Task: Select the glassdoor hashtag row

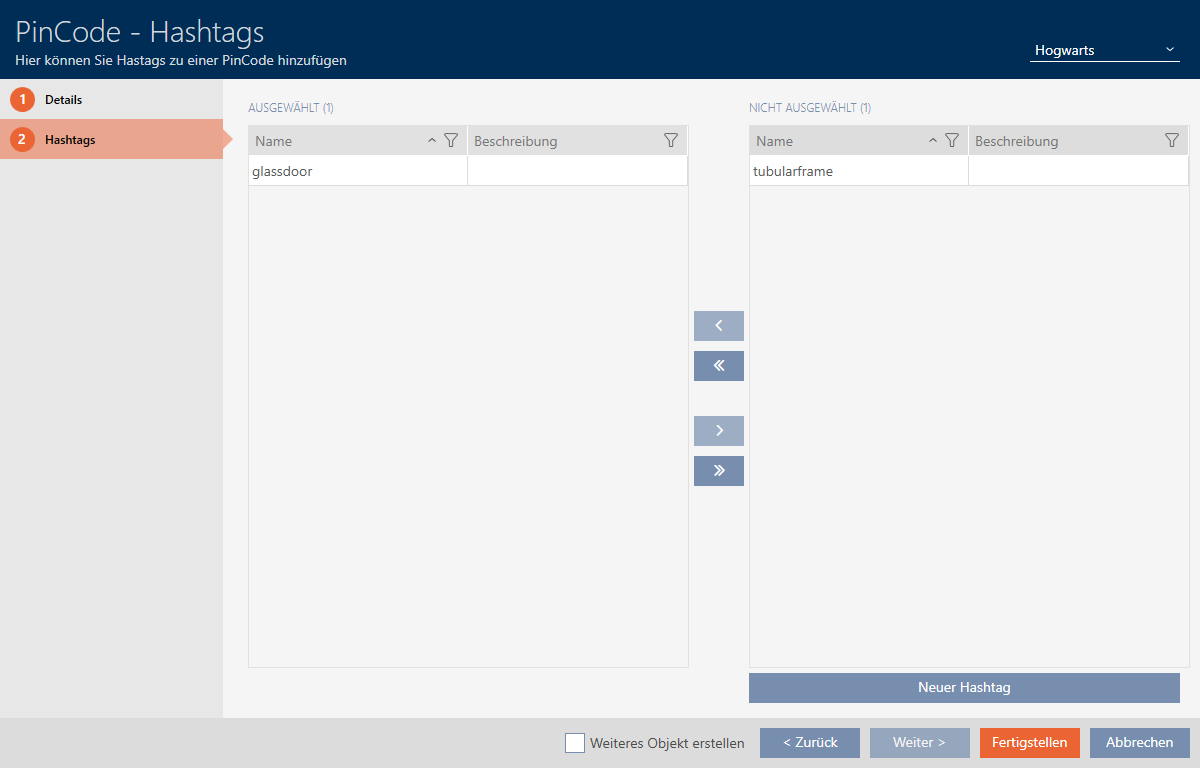Action: (x=358, y=171)
